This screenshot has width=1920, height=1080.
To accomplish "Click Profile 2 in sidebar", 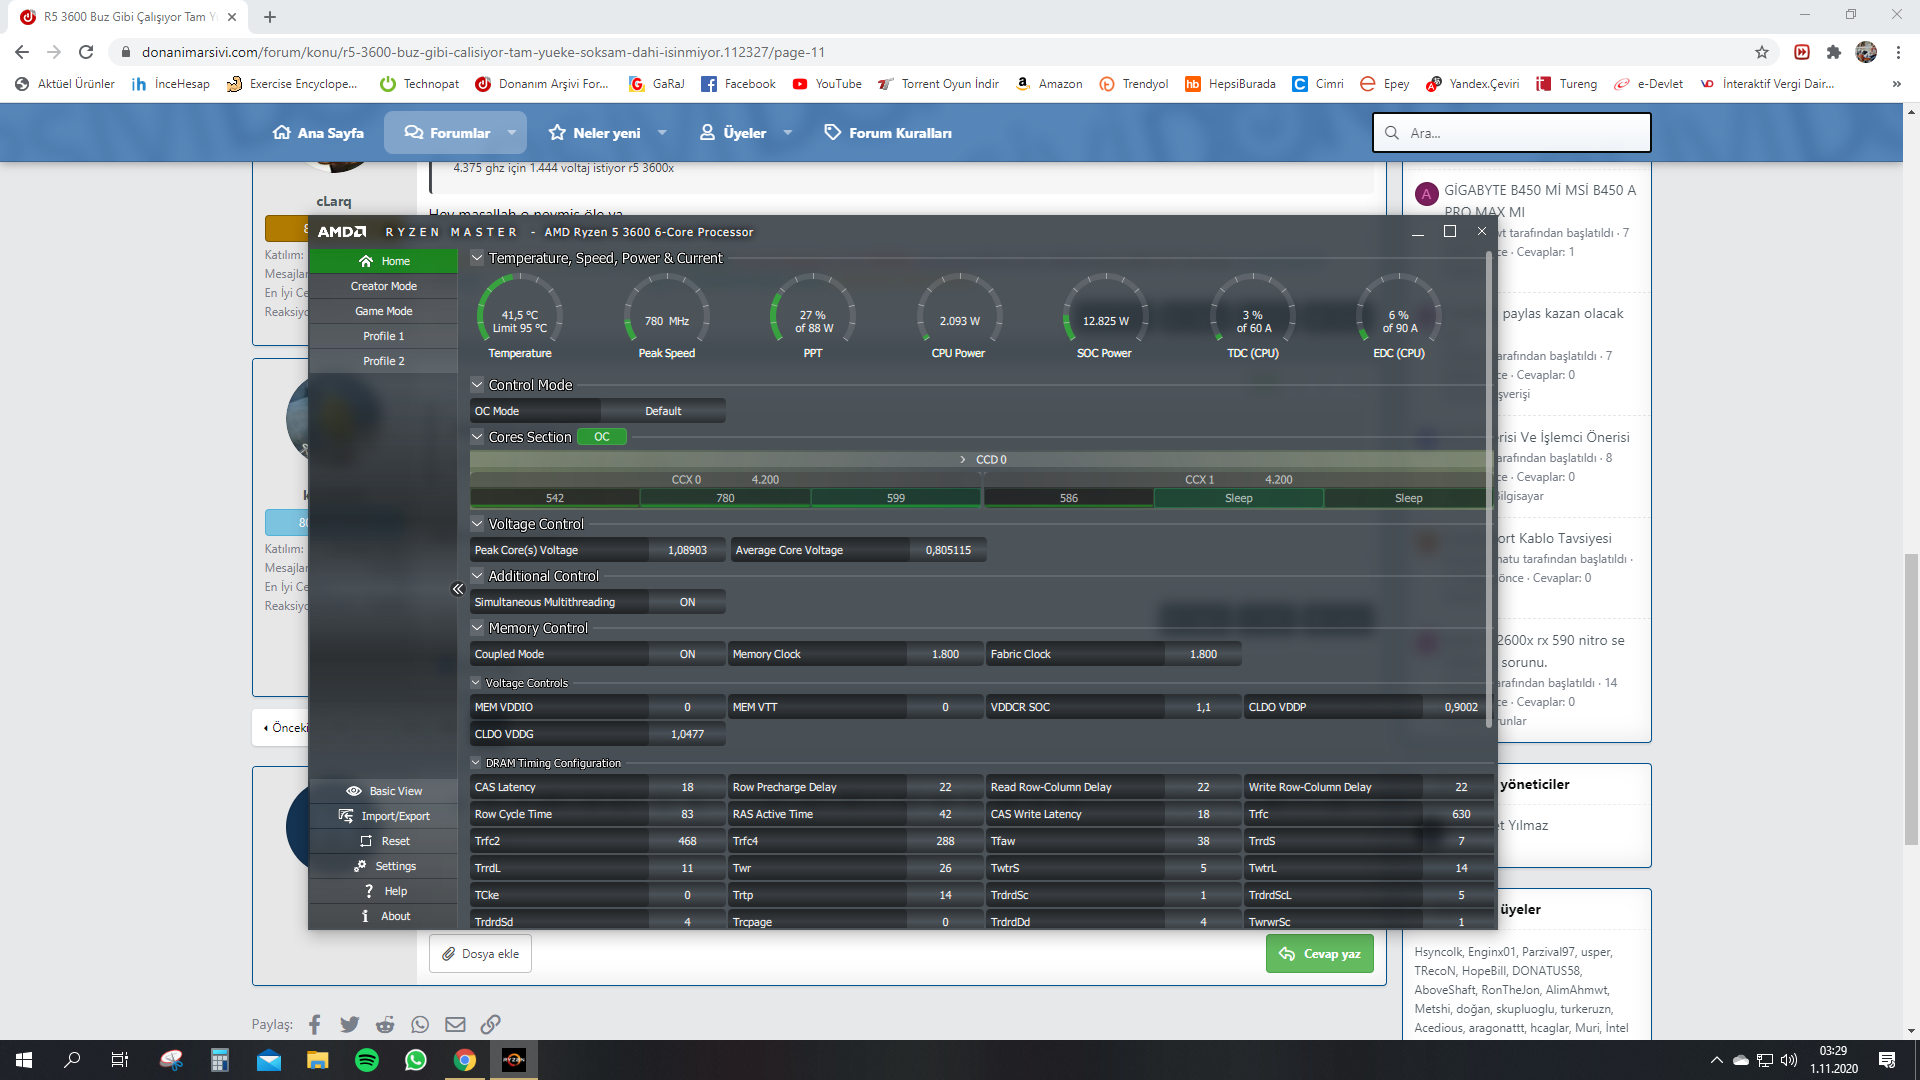I will coord(382,359).
